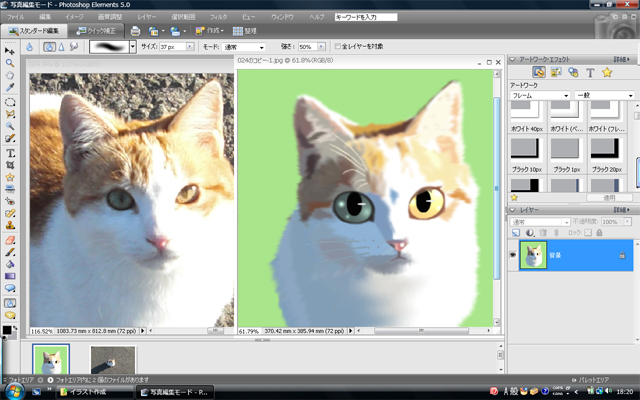Select the Elliptical Marquee tool

(10, 102)
